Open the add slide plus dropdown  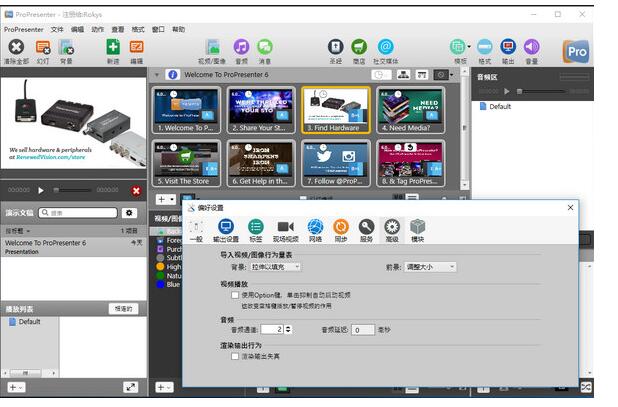166,199
